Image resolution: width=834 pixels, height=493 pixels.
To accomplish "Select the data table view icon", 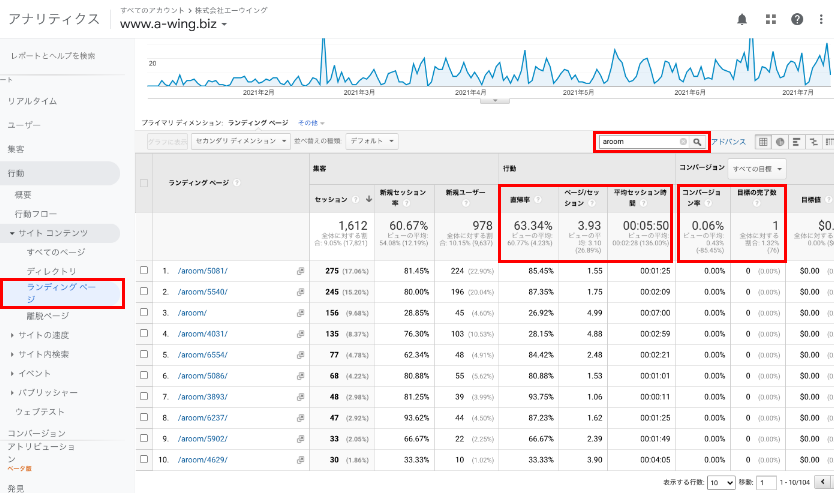I will pyautogui.click(x=763, y=142).
